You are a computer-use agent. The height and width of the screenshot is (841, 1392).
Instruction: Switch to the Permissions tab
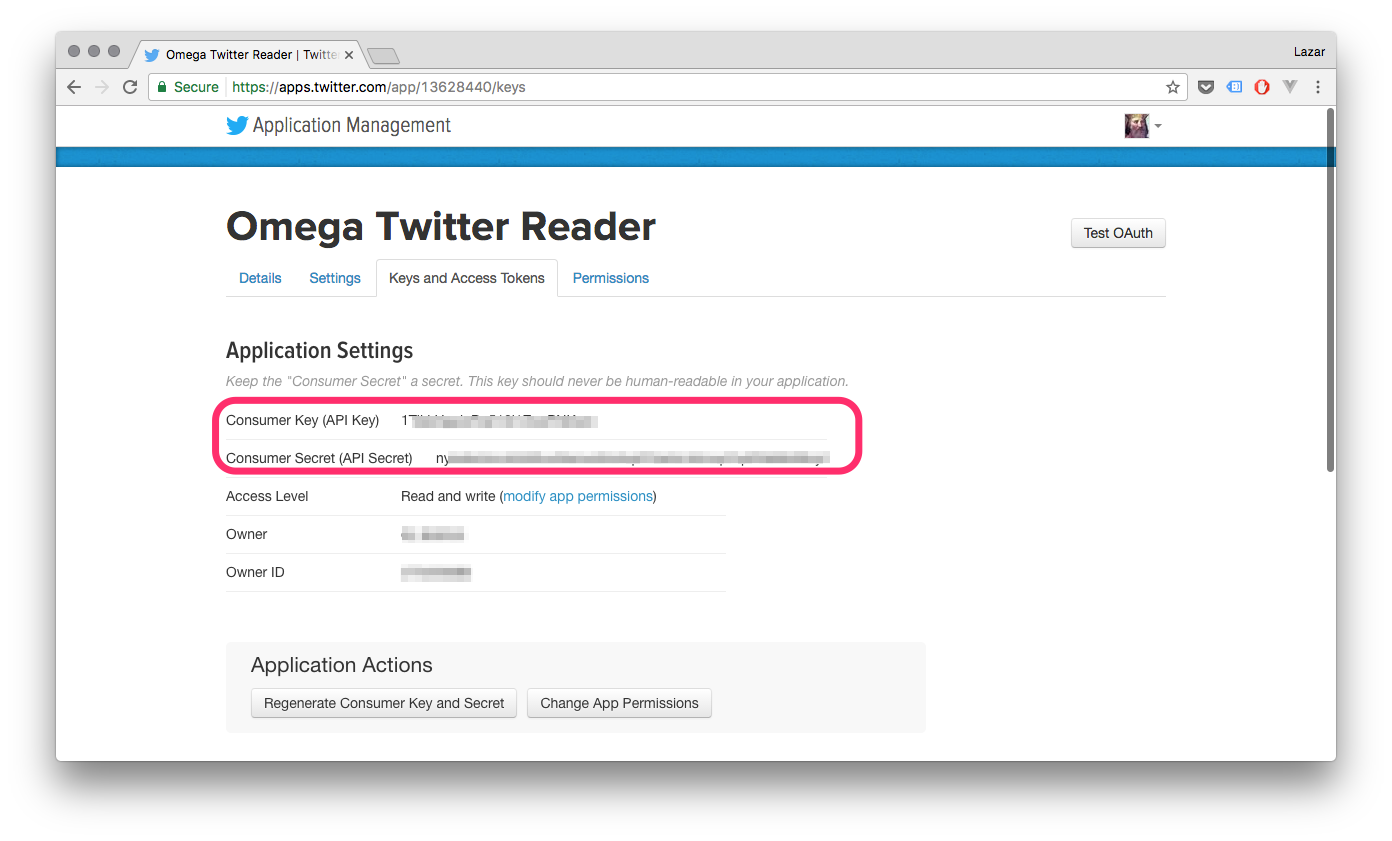[x=611, y=278]
